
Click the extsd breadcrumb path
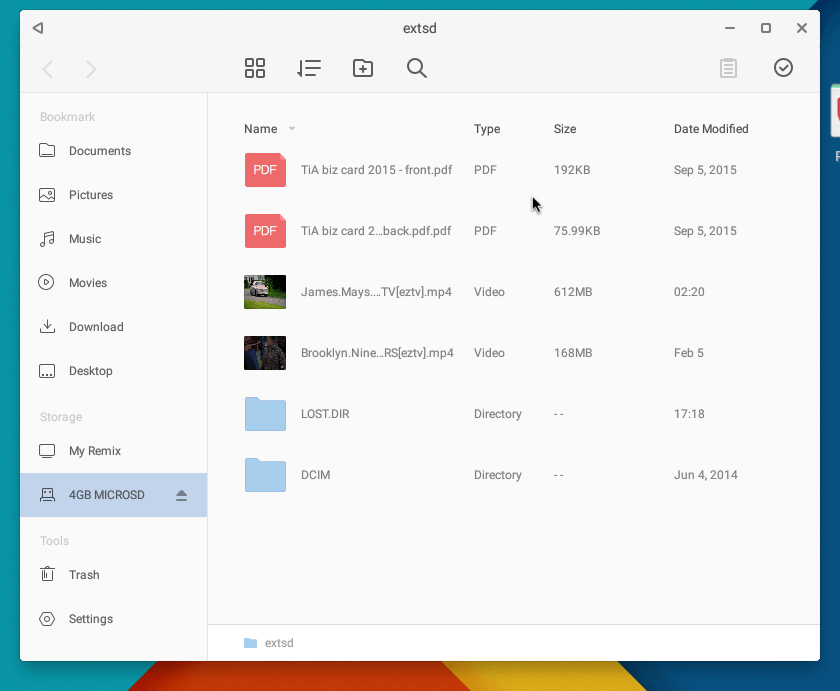pos(278,643)
